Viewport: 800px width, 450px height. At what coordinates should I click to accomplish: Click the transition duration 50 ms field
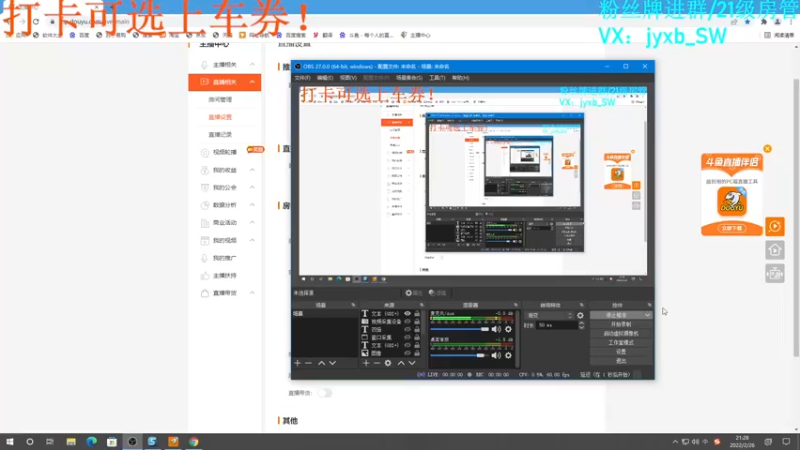point(556,326)
